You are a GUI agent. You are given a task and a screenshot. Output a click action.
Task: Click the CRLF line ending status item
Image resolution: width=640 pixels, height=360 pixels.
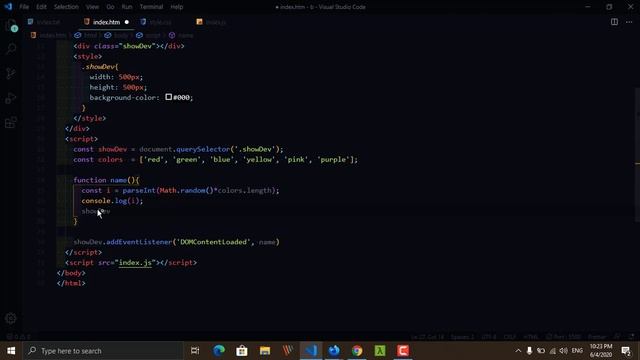[509, 337]
